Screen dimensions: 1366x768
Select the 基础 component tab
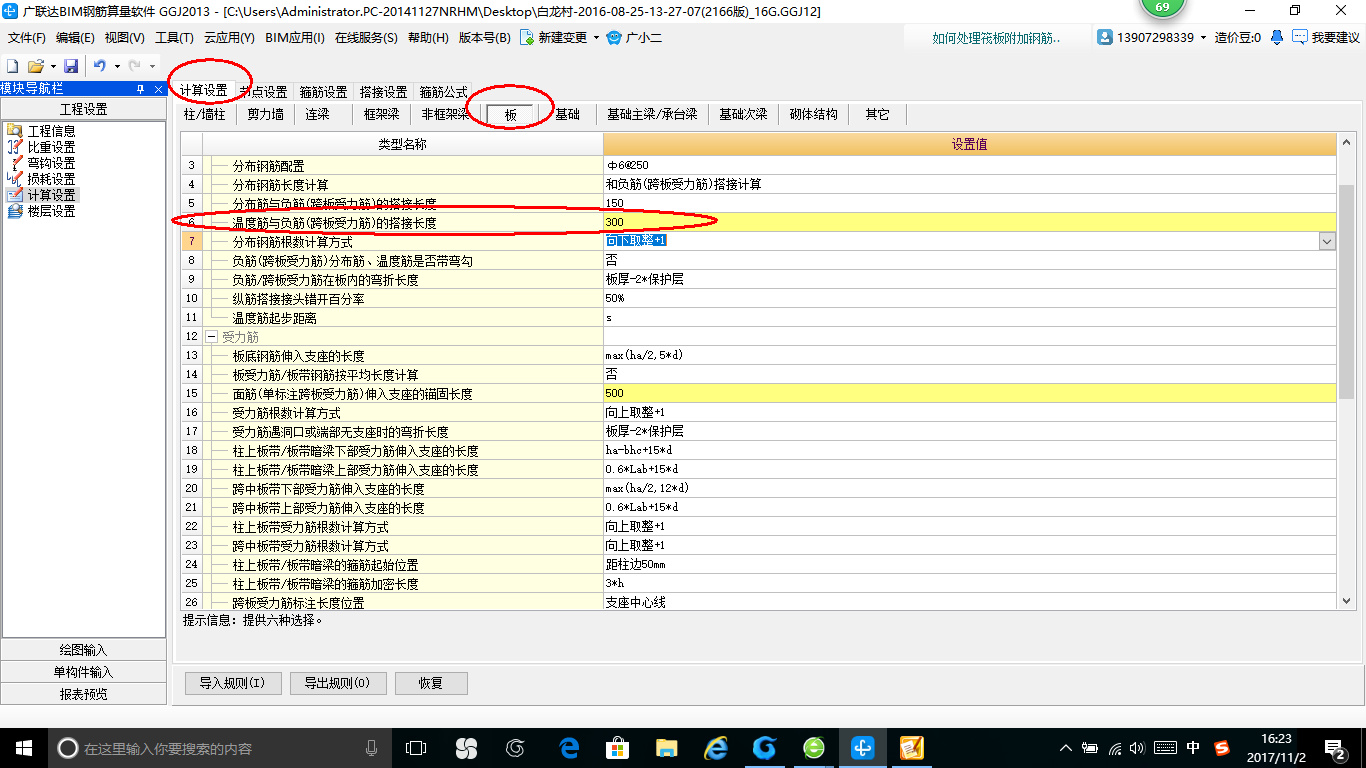click(567, 114)
